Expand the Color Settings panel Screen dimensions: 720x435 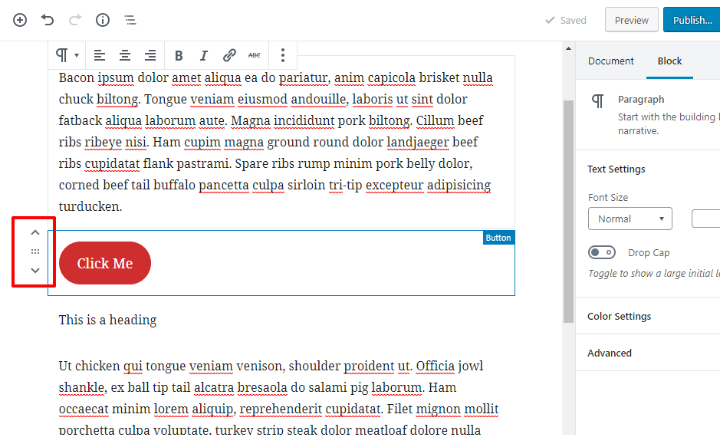[x=647, y=316]
